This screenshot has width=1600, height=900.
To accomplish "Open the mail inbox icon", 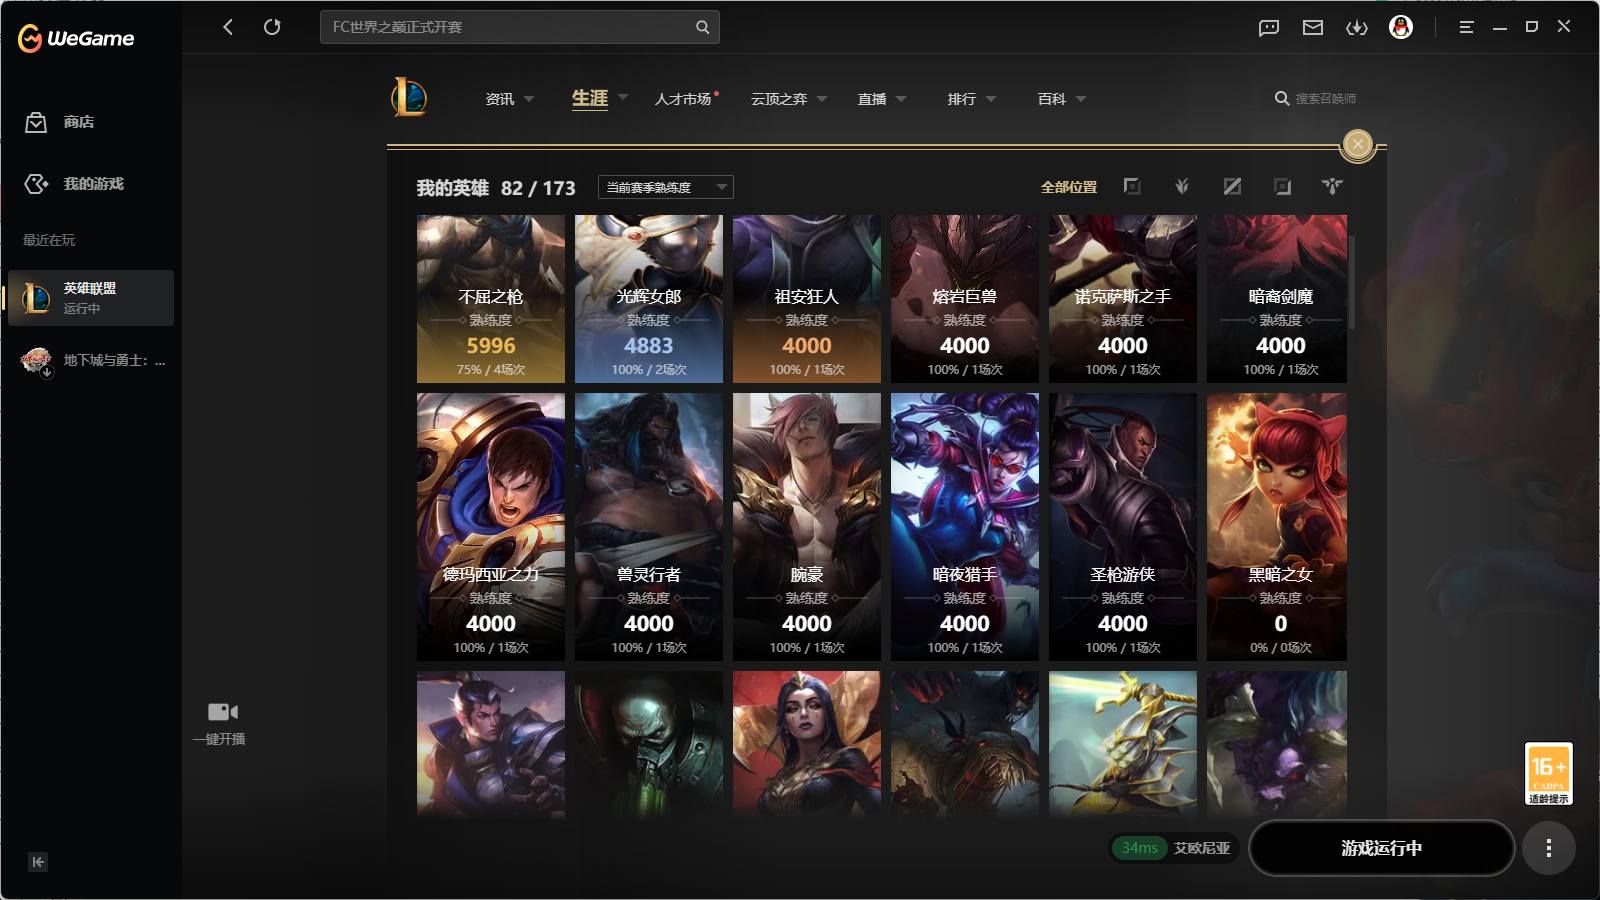I will tap(1313, 28).
